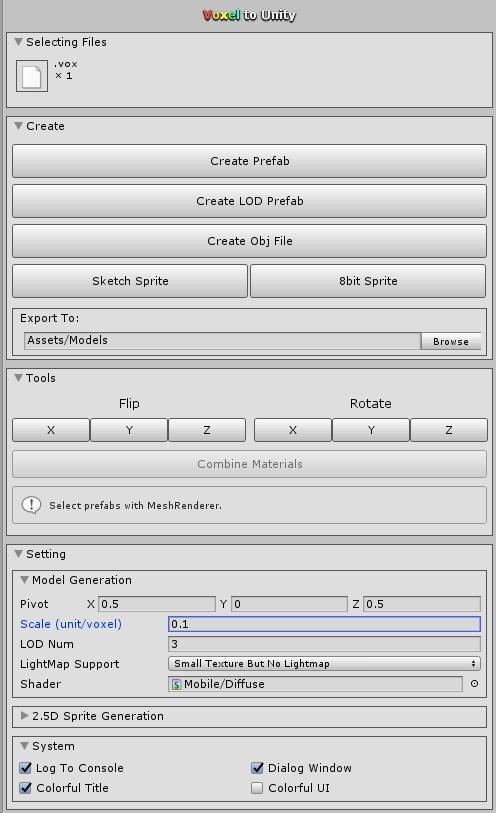Toggle Log To Console checkbox
This screenshot has height=813, width=496.
pyautogui.click(x=25, y=768)
